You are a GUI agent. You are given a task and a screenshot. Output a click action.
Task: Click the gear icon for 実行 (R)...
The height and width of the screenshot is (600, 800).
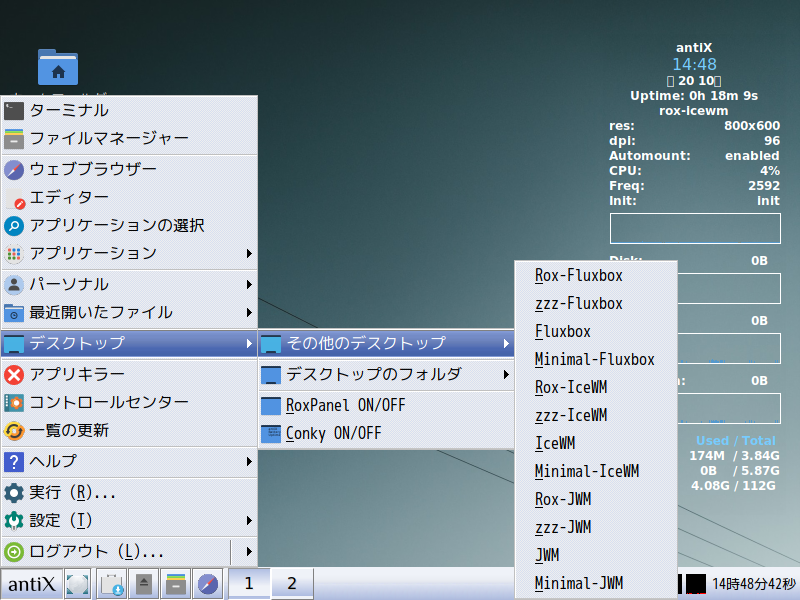coord(14,493)
